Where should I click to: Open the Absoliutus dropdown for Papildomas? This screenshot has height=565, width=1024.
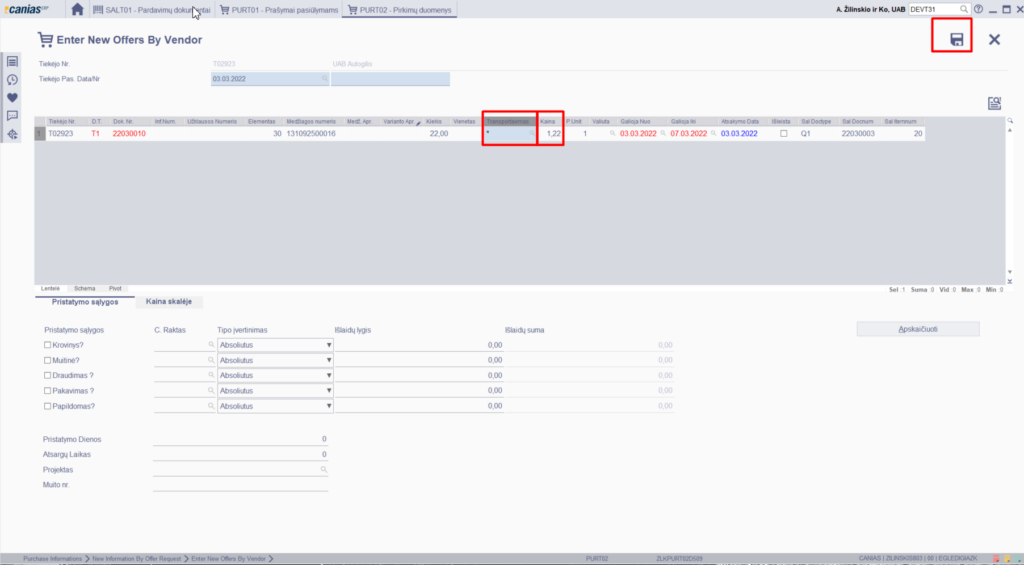coord(328,406)
